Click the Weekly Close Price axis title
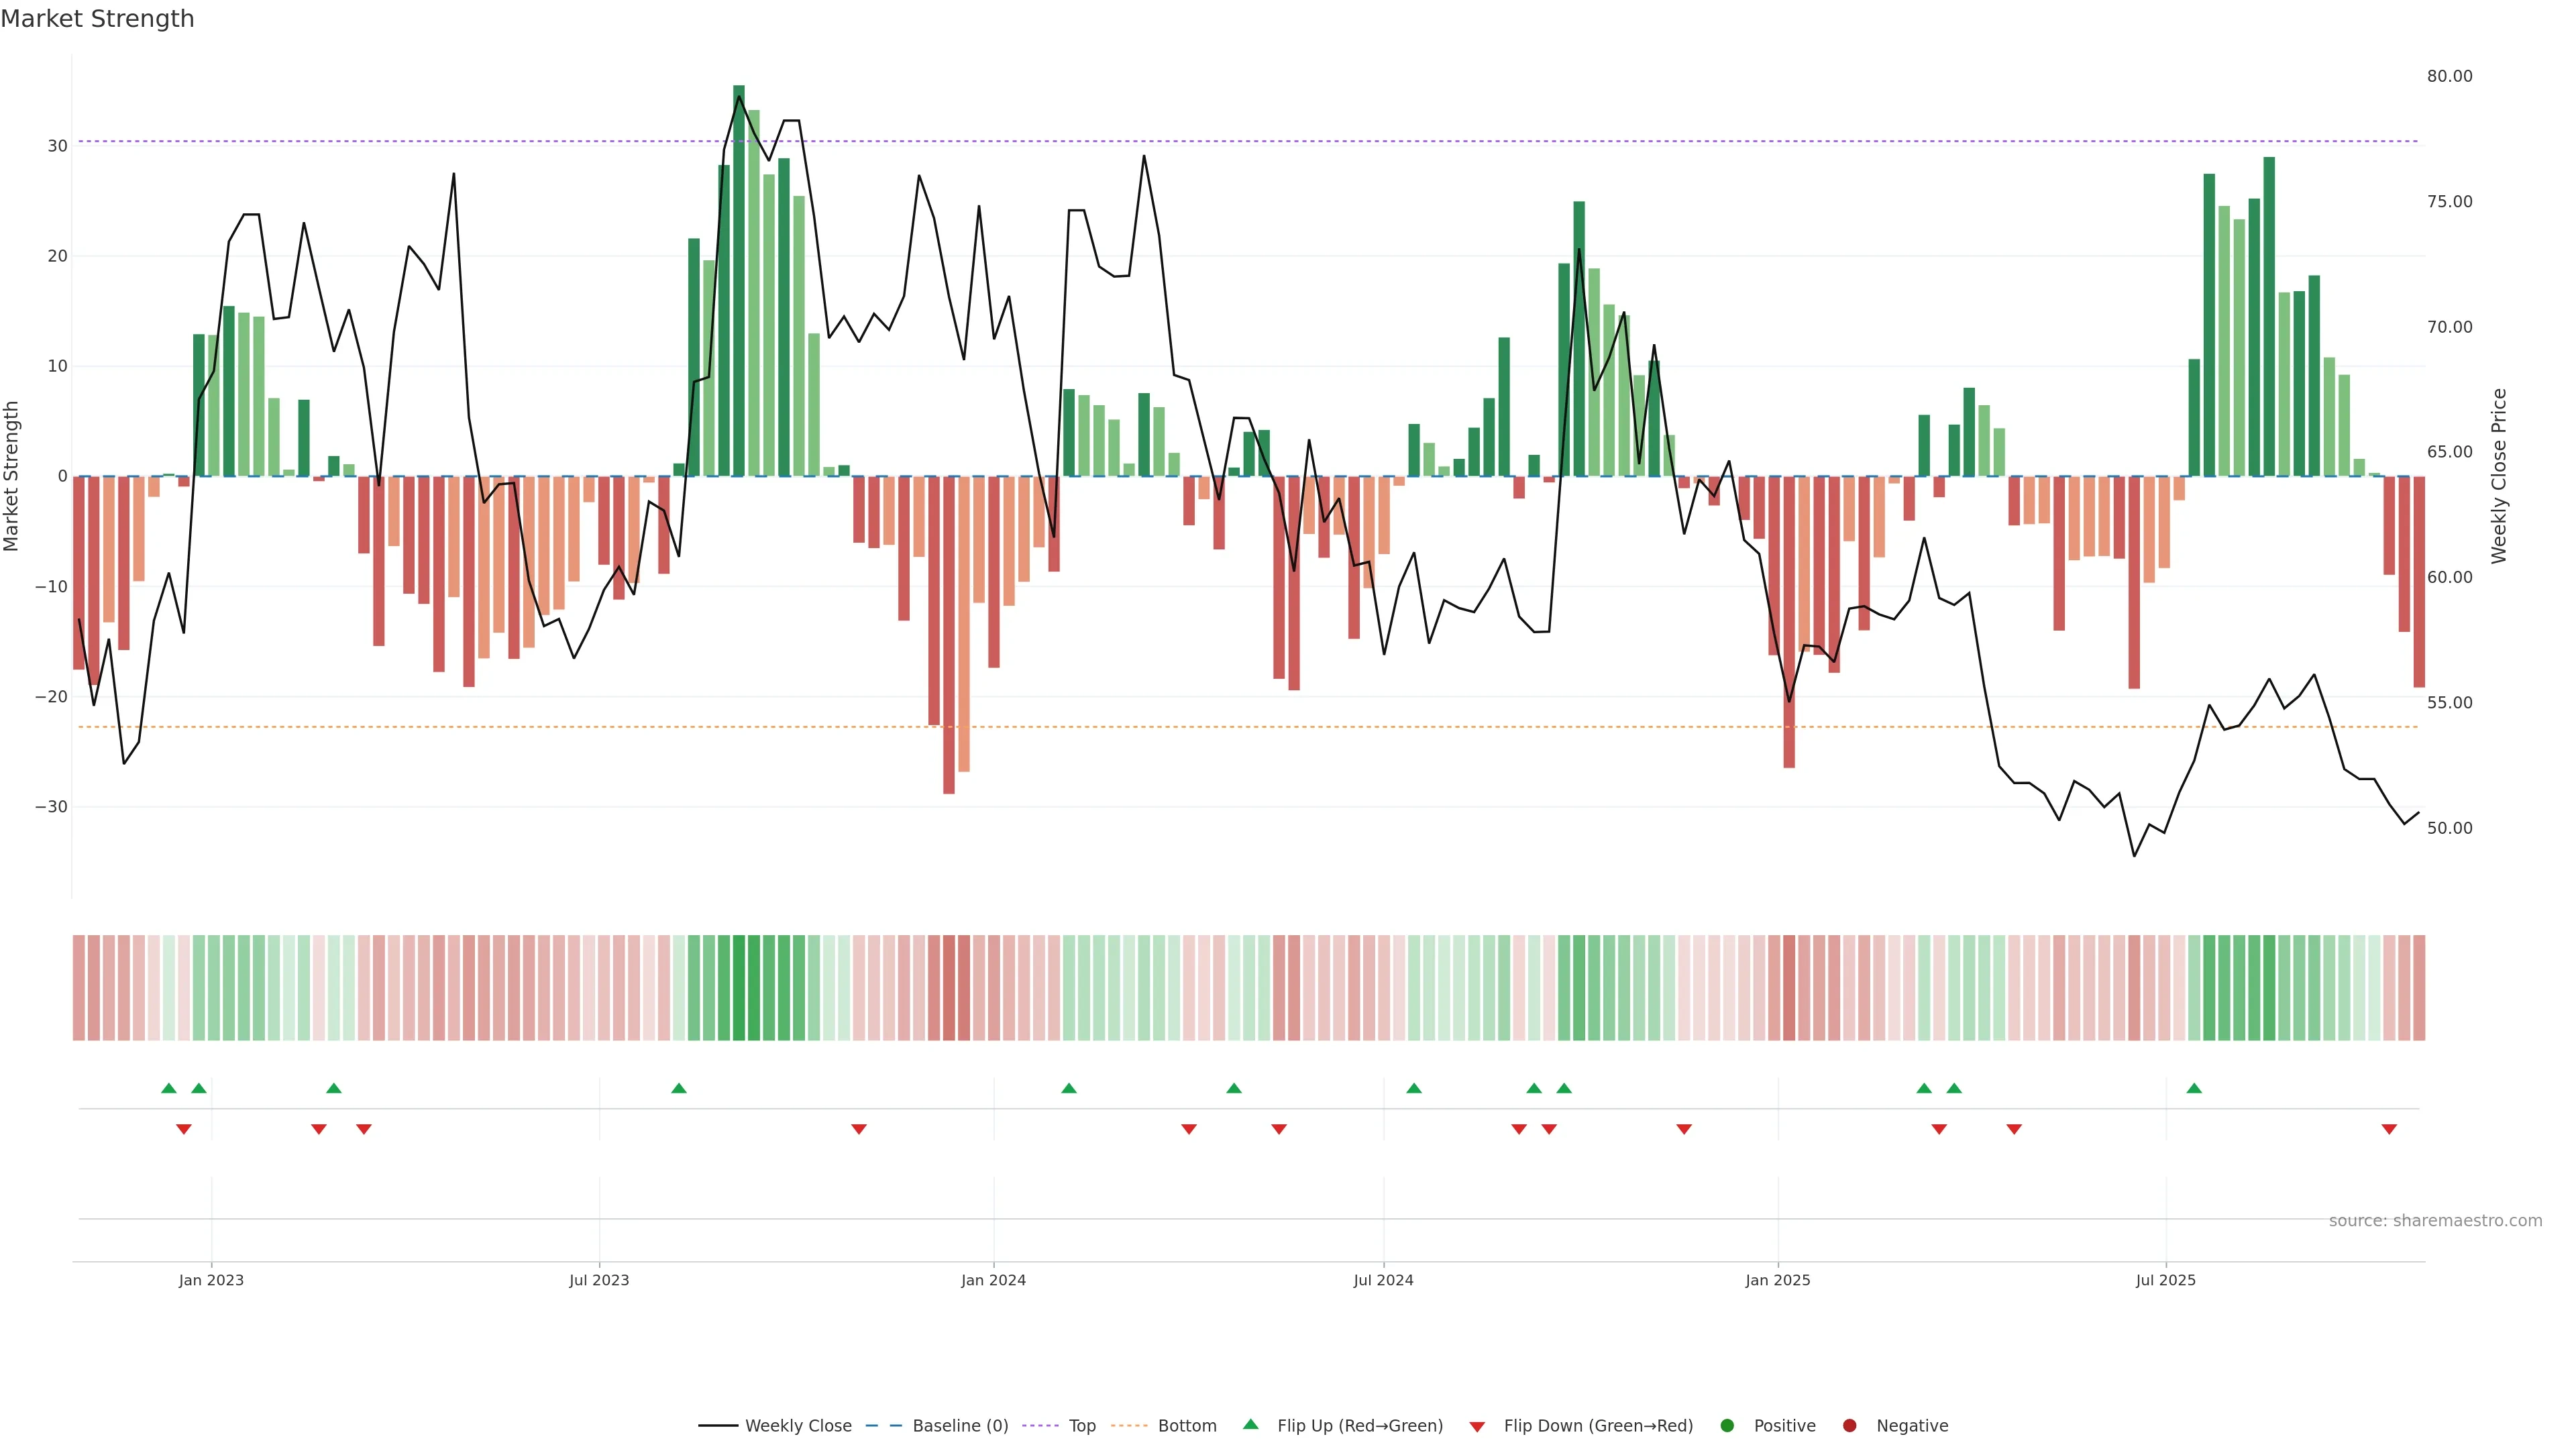This screenshot has height=1449, width=2576. [2499, 476]
